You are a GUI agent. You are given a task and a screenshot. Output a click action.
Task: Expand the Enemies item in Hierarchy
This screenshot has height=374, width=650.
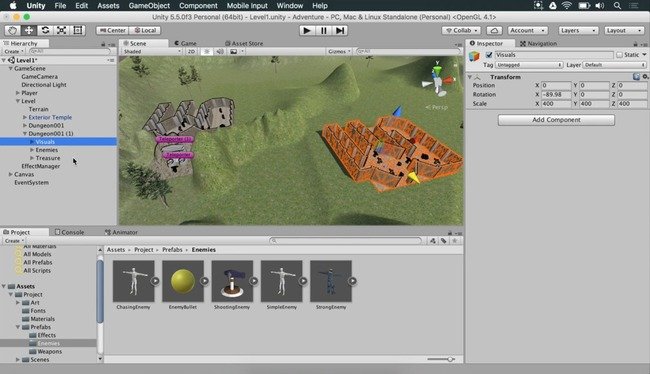point(32,150)
